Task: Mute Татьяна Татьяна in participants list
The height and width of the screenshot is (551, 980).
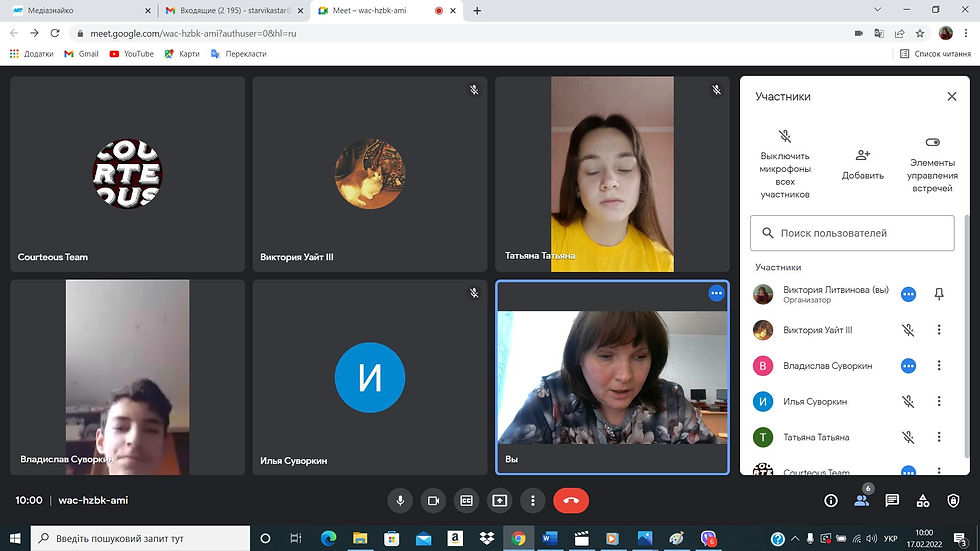Action: (x=908, y=437)
